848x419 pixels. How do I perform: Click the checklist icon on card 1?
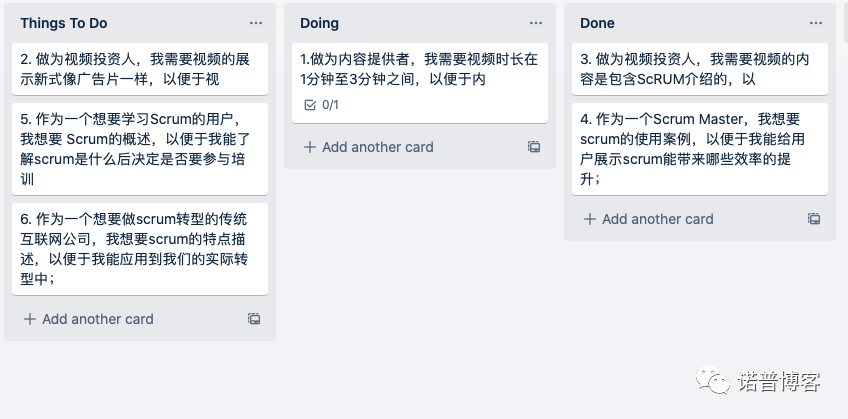coord(310,105)
